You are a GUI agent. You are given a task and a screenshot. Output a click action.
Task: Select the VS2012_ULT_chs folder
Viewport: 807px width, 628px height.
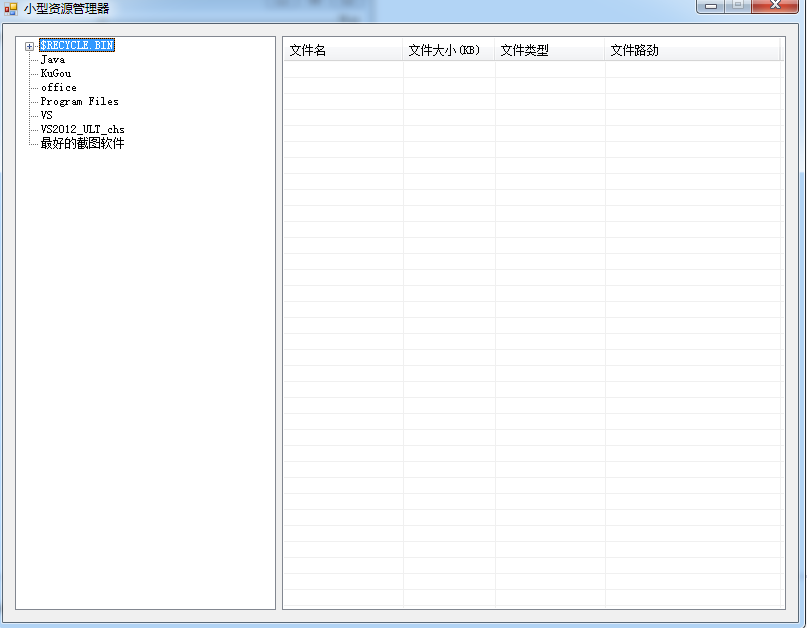pyautogui.click(x=83, y=129)
